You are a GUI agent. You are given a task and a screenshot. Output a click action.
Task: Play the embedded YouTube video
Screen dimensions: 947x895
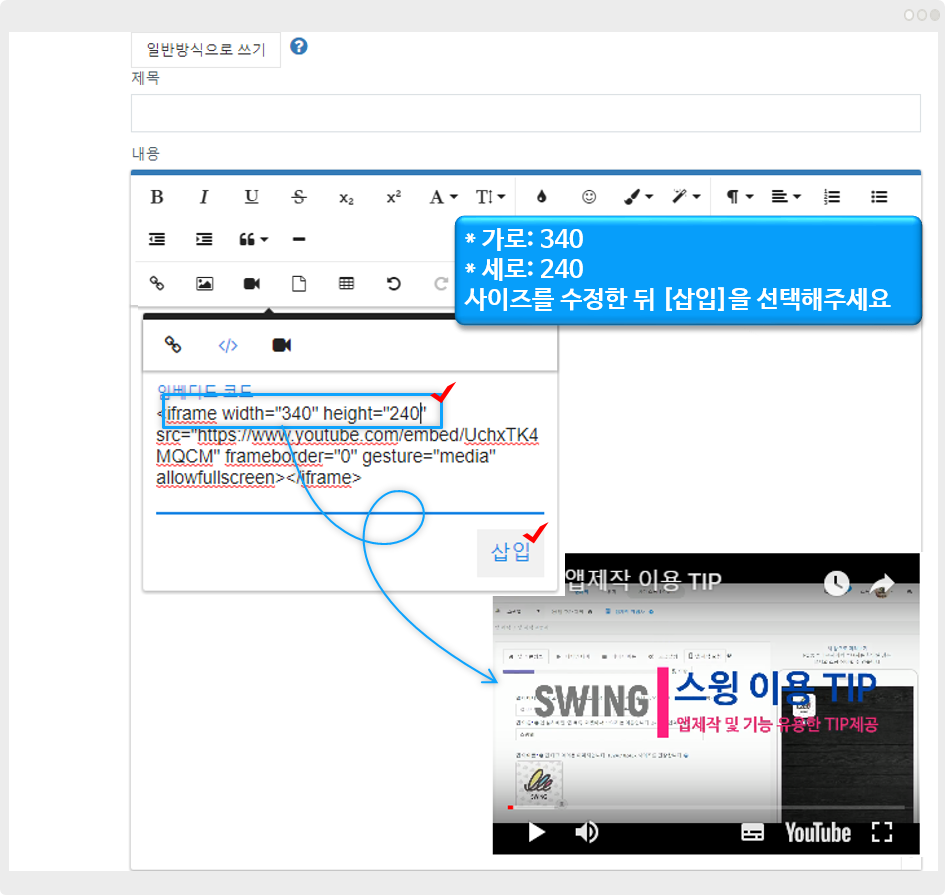tap(537, 832)
